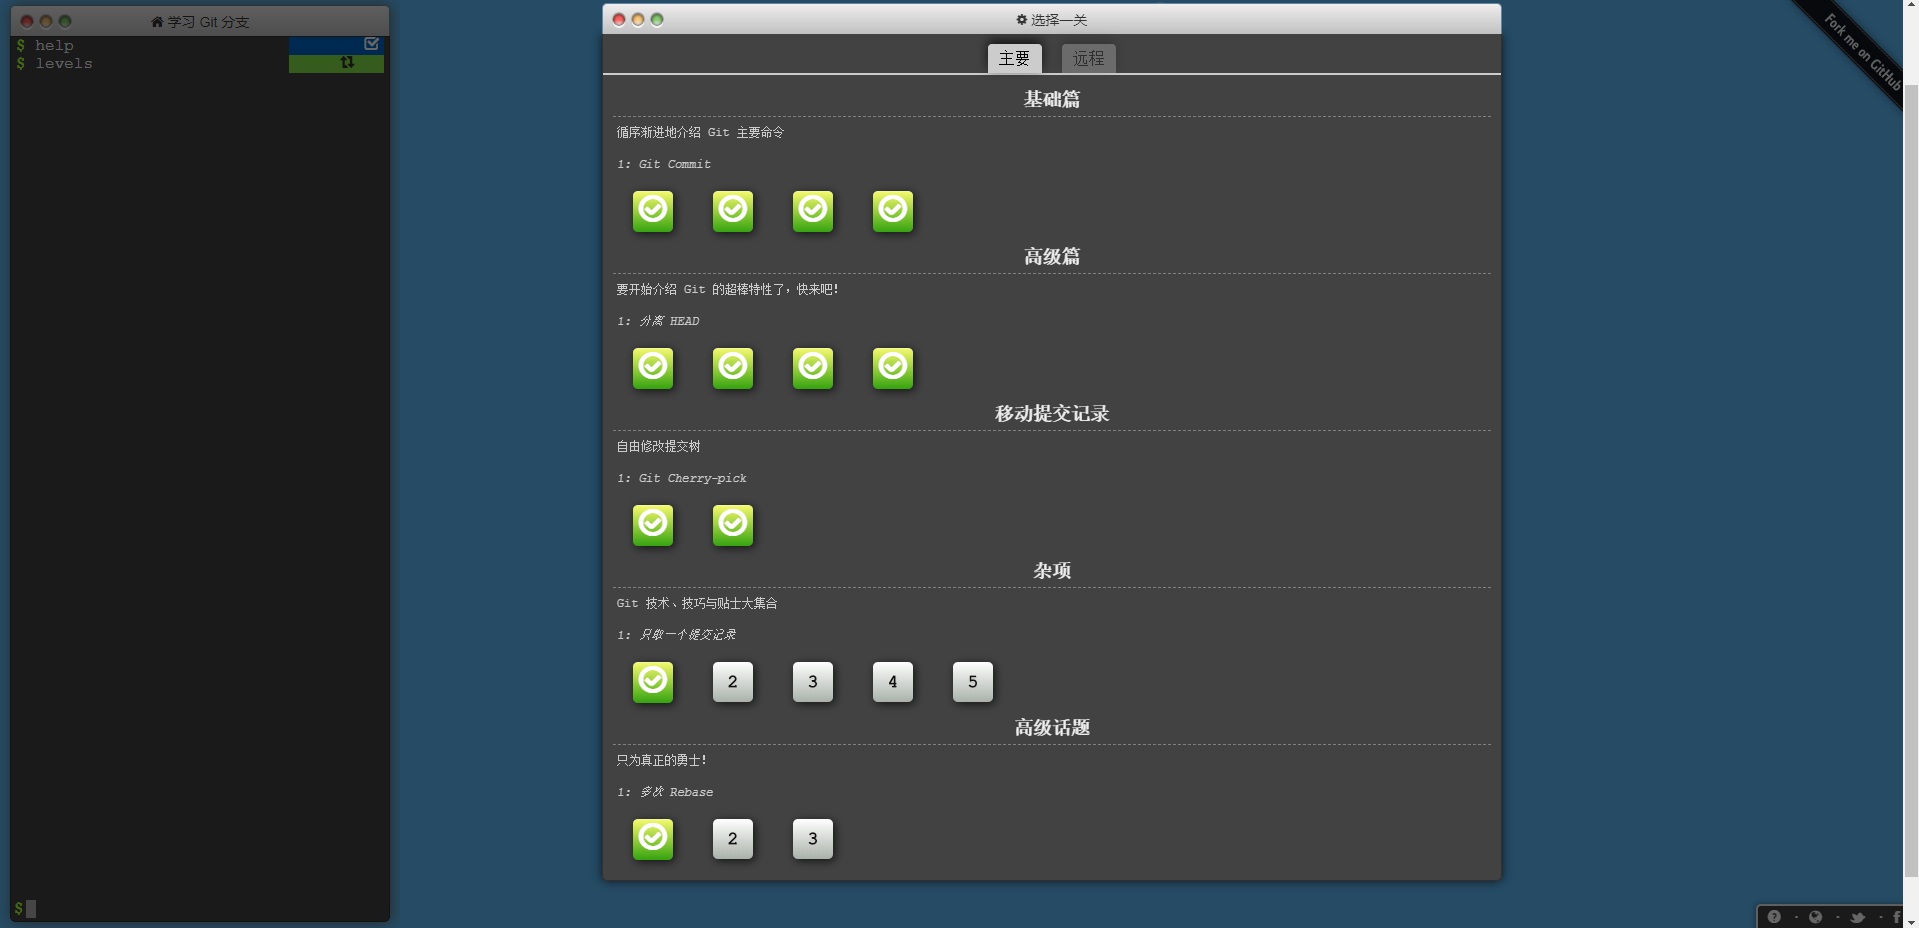Viewport: 1919px width, 928px height.
Task: Click the 学习 Git 分支 terminal title
Action: pos(208,21)
